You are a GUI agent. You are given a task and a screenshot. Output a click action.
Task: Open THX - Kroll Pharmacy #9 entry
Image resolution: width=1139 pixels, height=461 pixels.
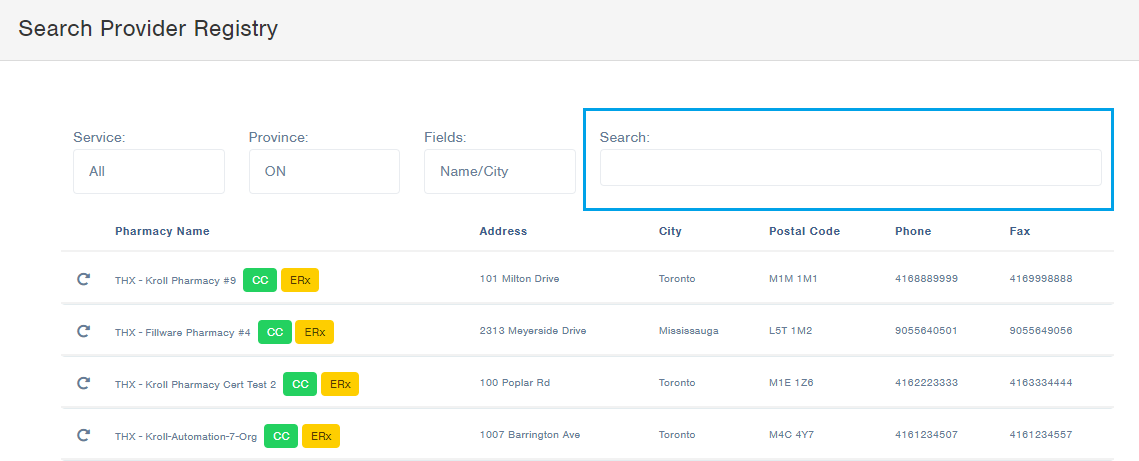pos(175,280)
